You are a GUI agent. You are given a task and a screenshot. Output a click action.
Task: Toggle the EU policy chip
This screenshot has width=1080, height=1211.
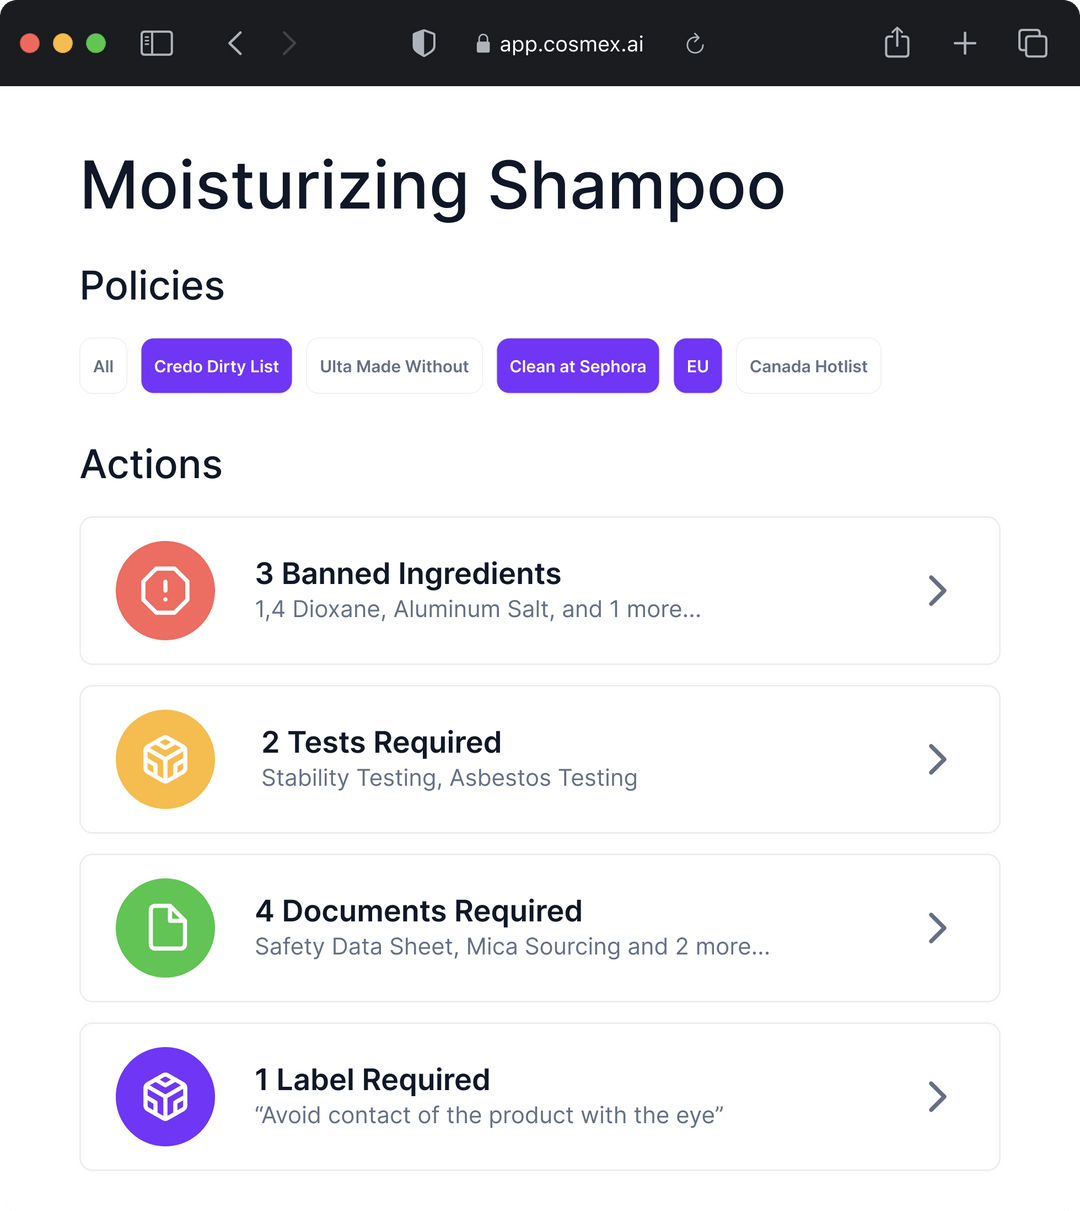[x=698, y=366]
